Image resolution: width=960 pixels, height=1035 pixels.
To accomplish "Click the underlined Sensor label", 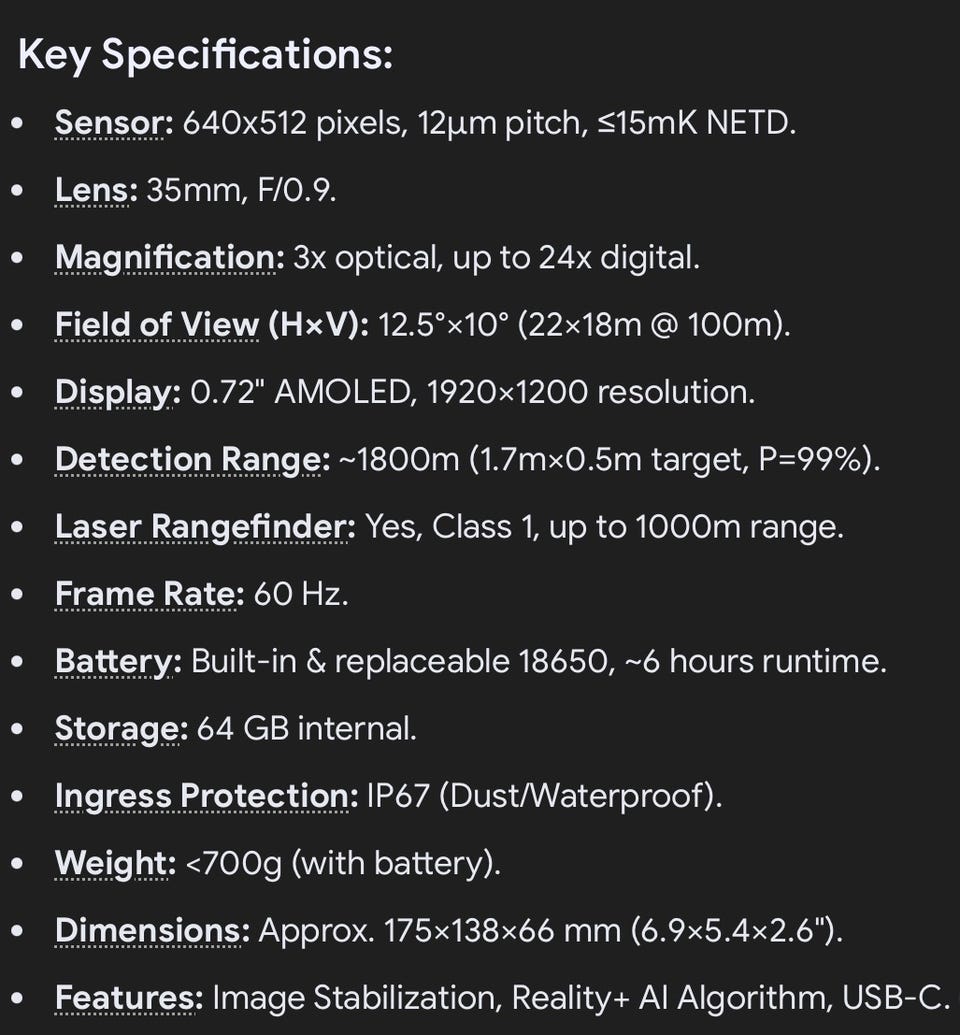I will click(x=114, y=123).
